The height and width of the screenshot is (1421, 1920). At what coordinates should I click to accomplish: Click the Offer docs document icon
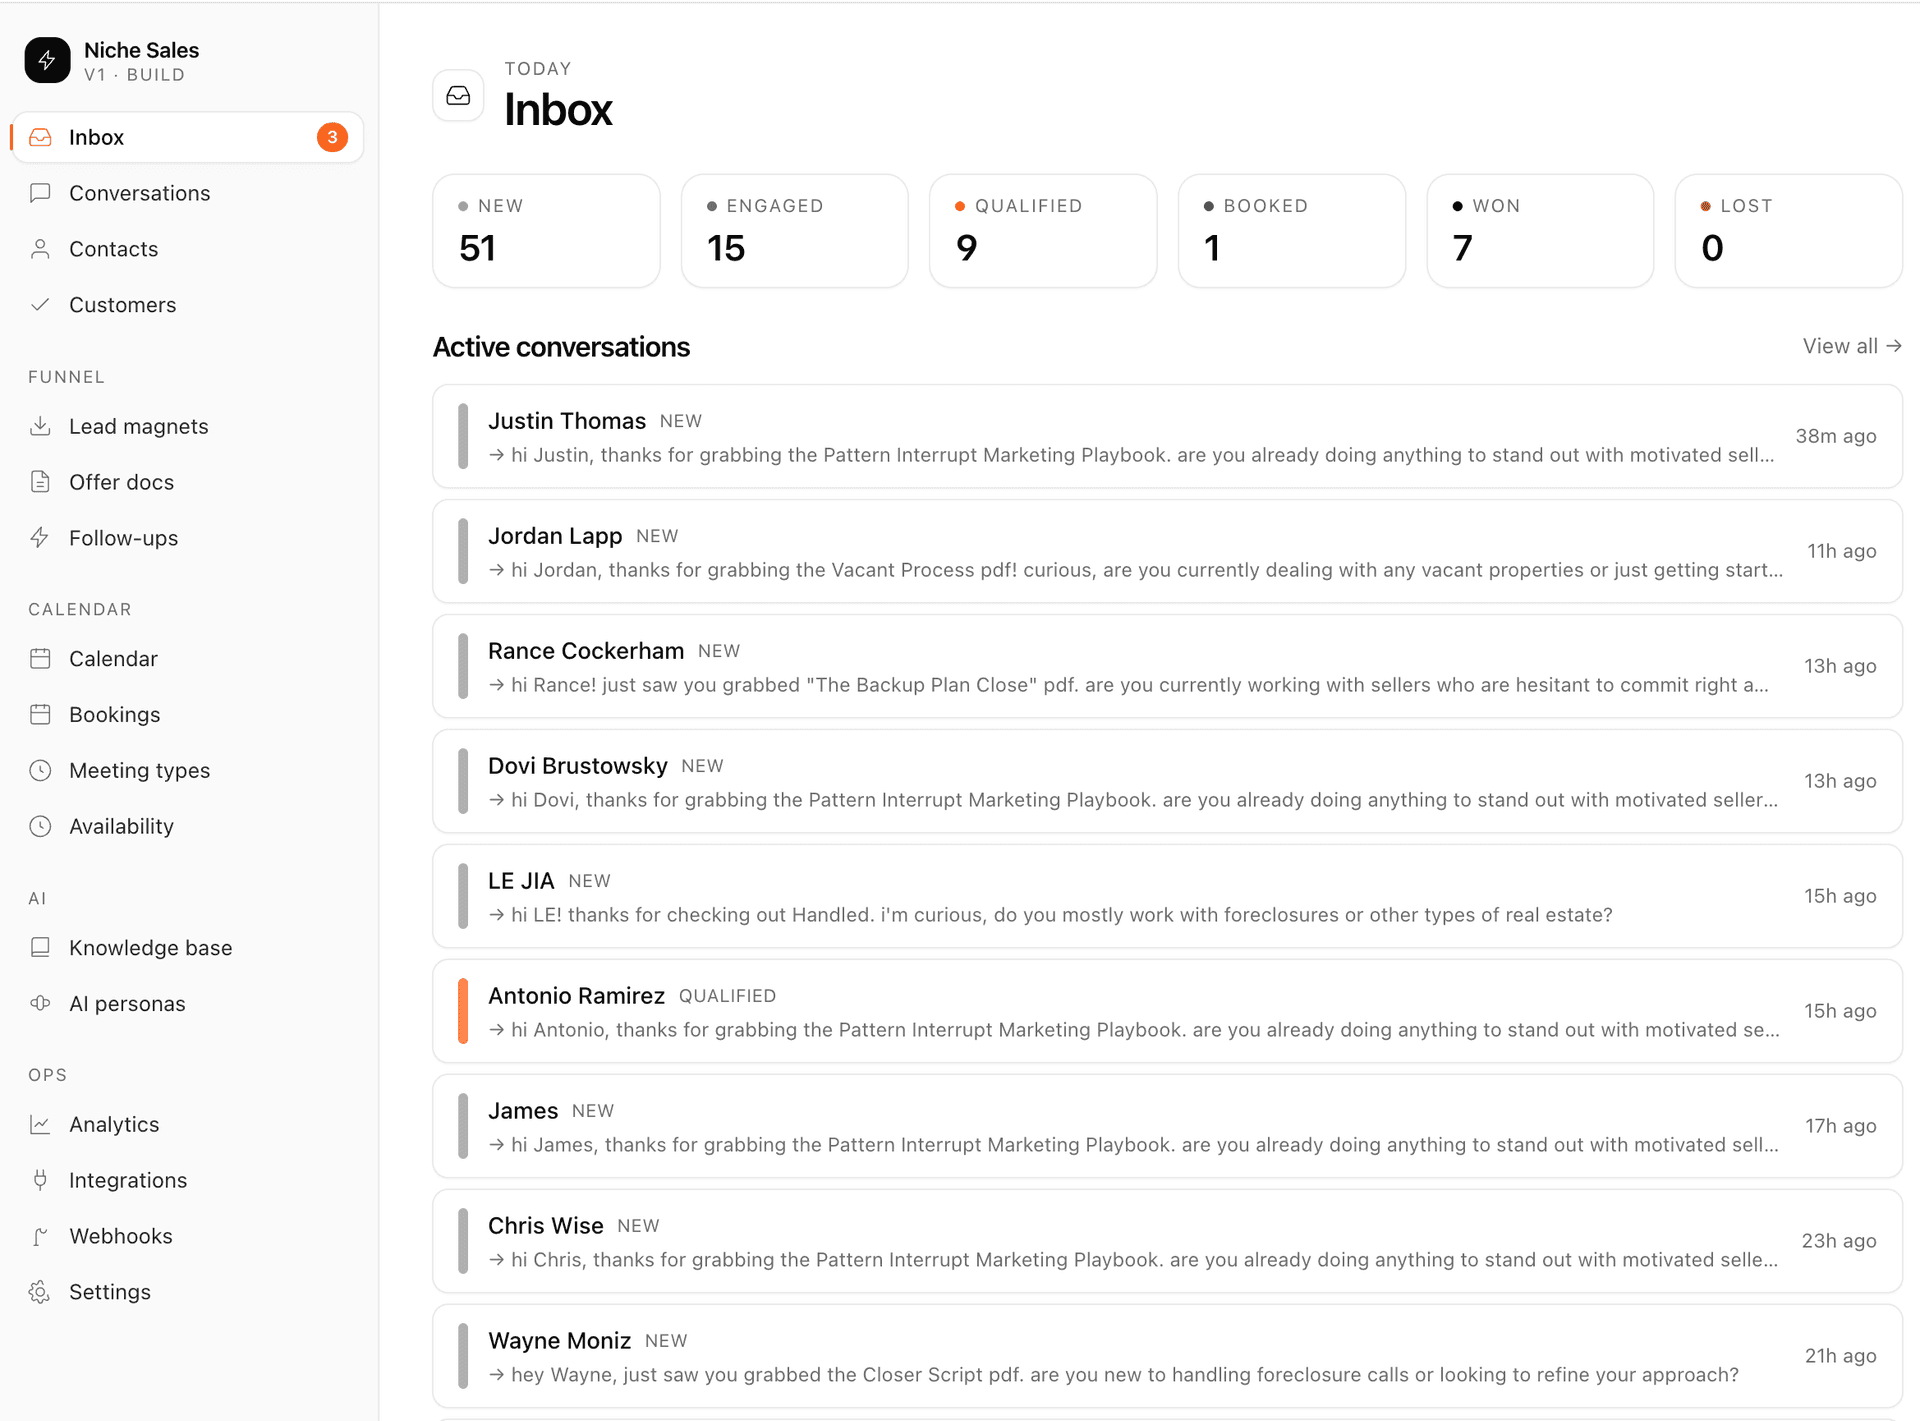40,482
